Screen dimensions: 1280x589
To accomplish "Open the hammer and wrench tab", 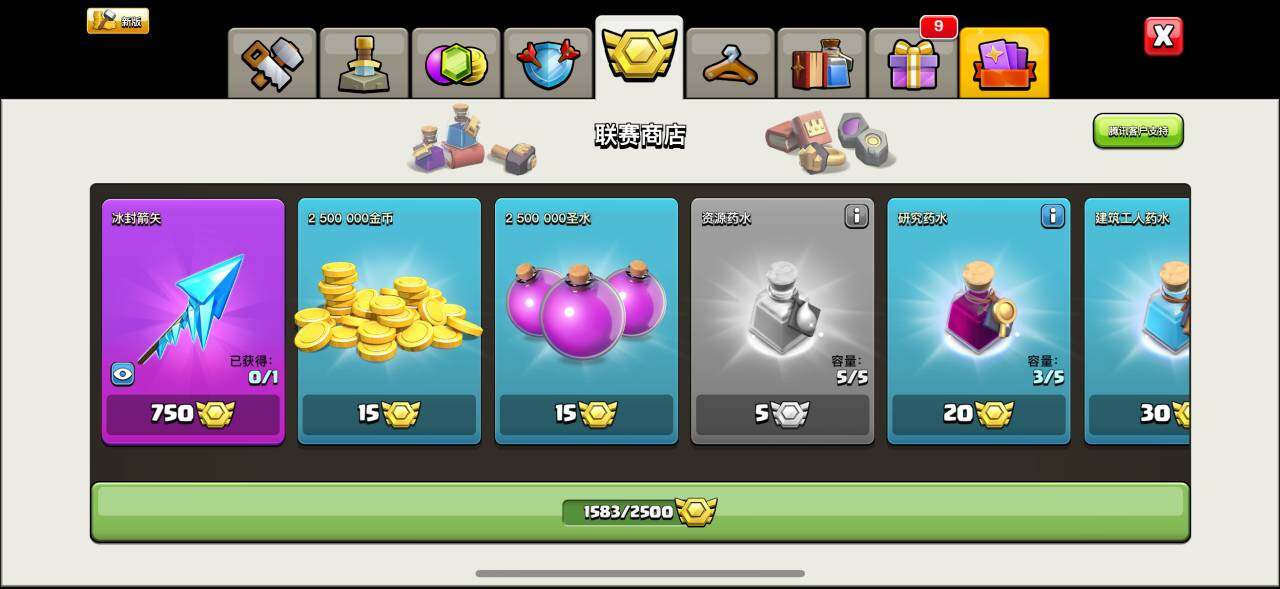I will [x=272, y=64].
